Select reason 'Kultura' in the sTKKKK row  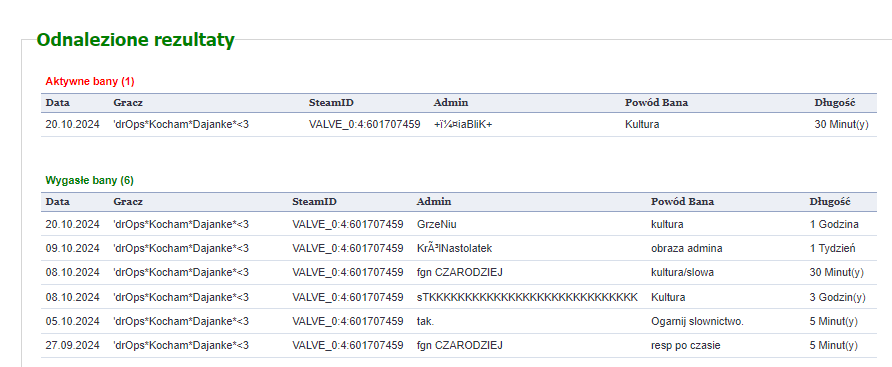(x=668, y=297)
